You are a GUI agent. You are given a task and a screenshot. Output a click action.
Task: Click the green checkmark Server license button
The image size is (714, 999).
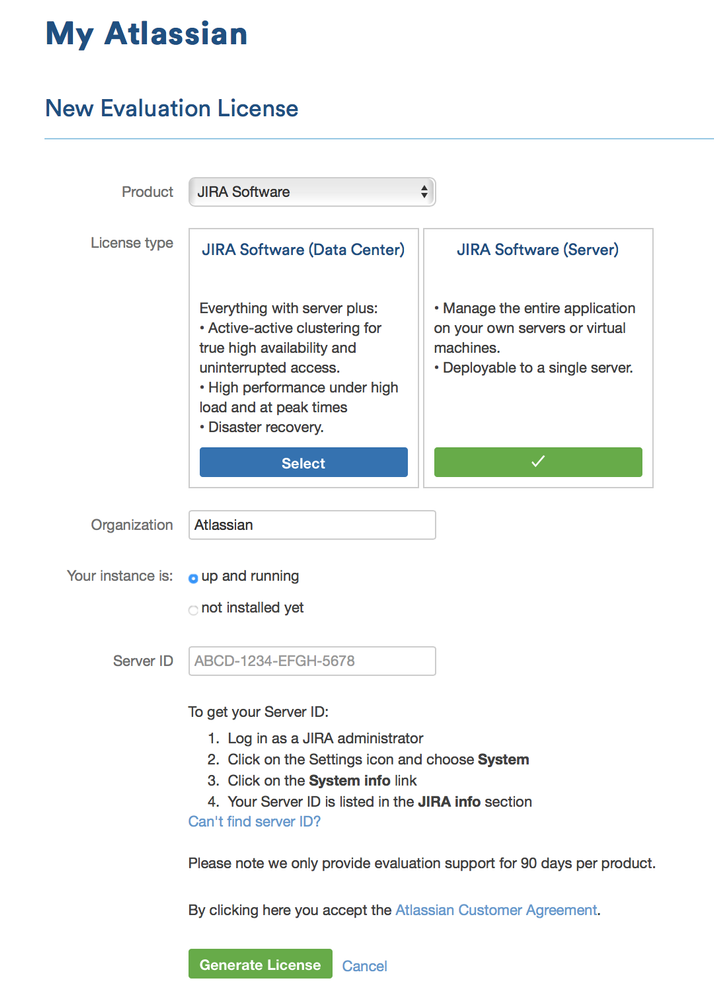click(x=538, y=462)
